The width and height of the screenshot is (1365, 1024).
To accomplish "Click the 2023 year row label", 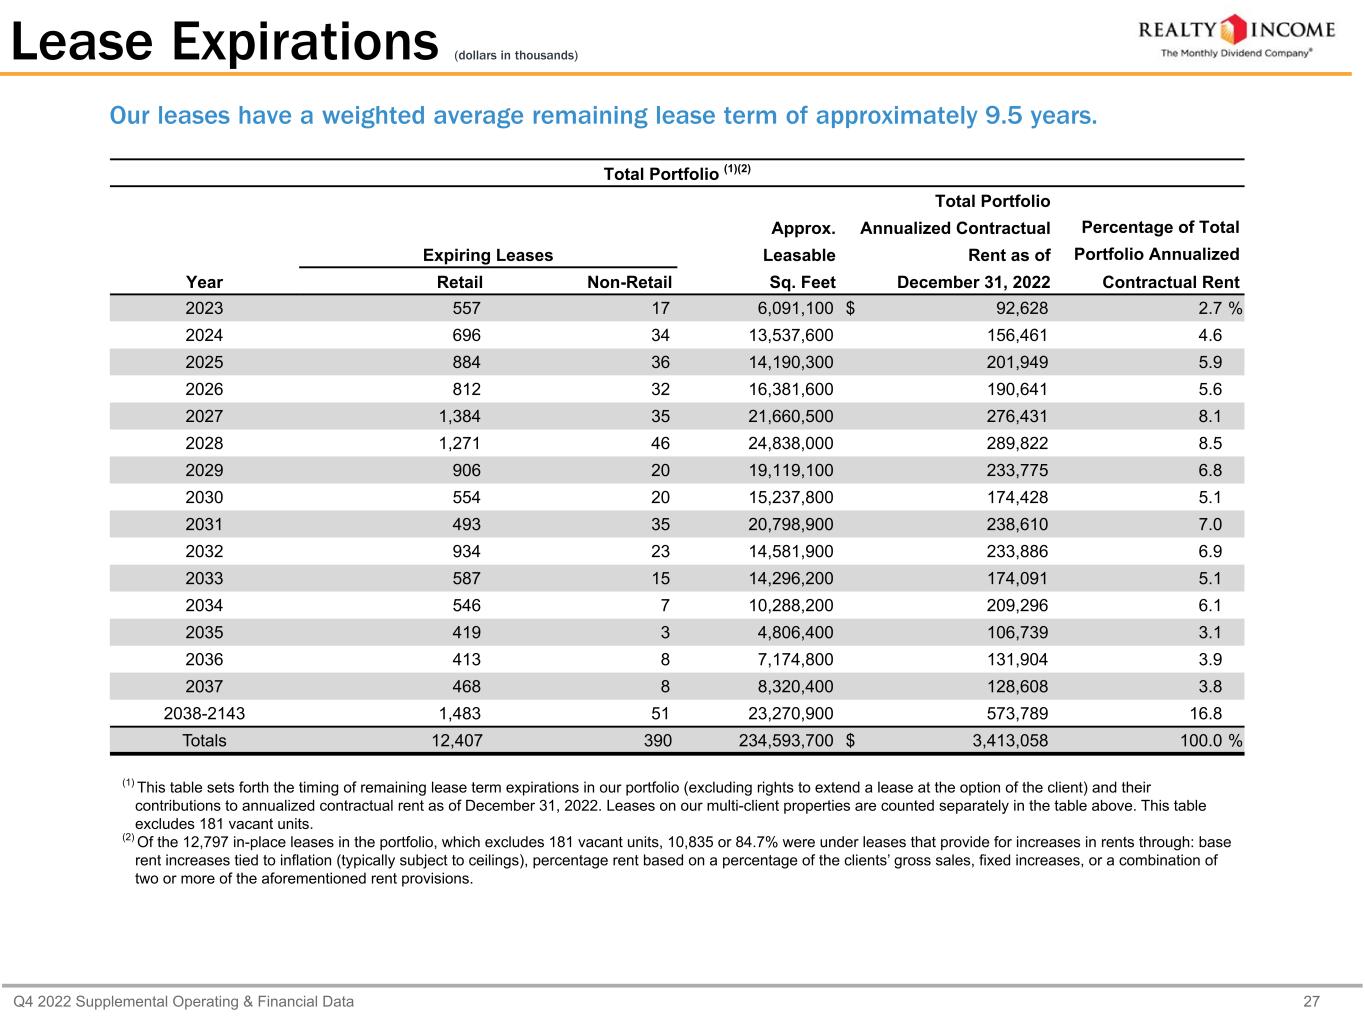I will (x=204, y=309).
